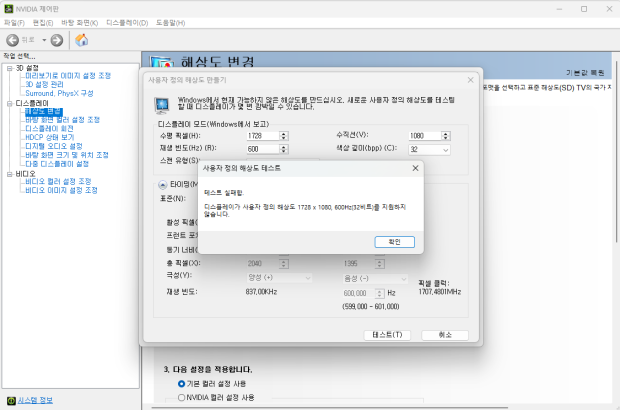620x410 pixels.
Task: Select 비디오 컬러 설정 조정 item
Action: click(58, 181)
